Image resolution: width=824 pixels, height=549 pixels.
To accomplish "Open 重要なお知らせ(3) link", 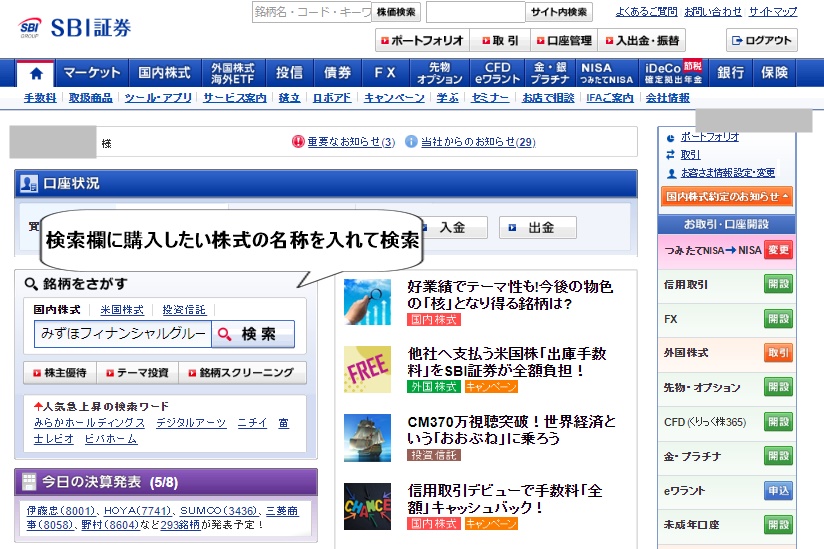I will pos(351,142).
